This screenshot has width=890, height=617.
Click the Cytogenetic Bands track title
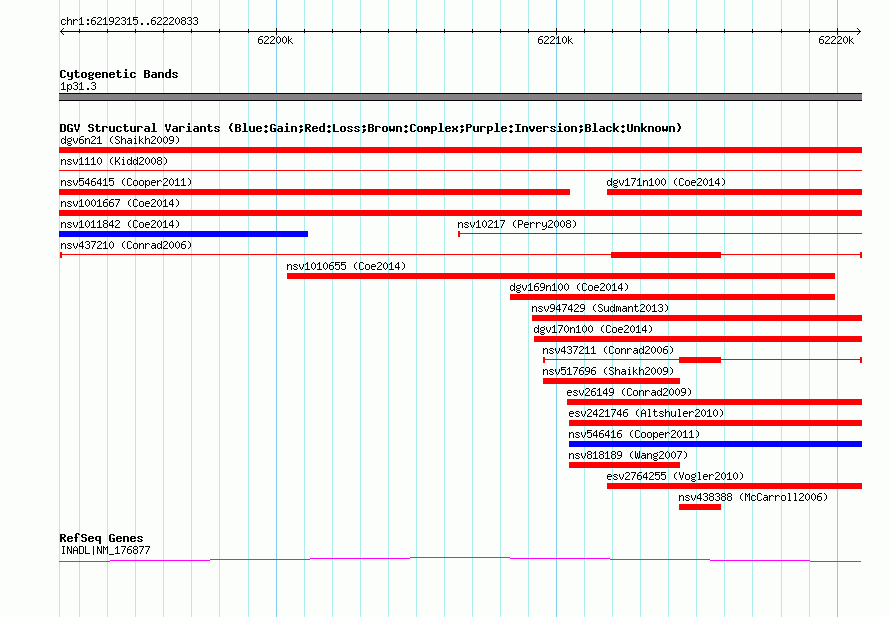(x=119, y=74)
